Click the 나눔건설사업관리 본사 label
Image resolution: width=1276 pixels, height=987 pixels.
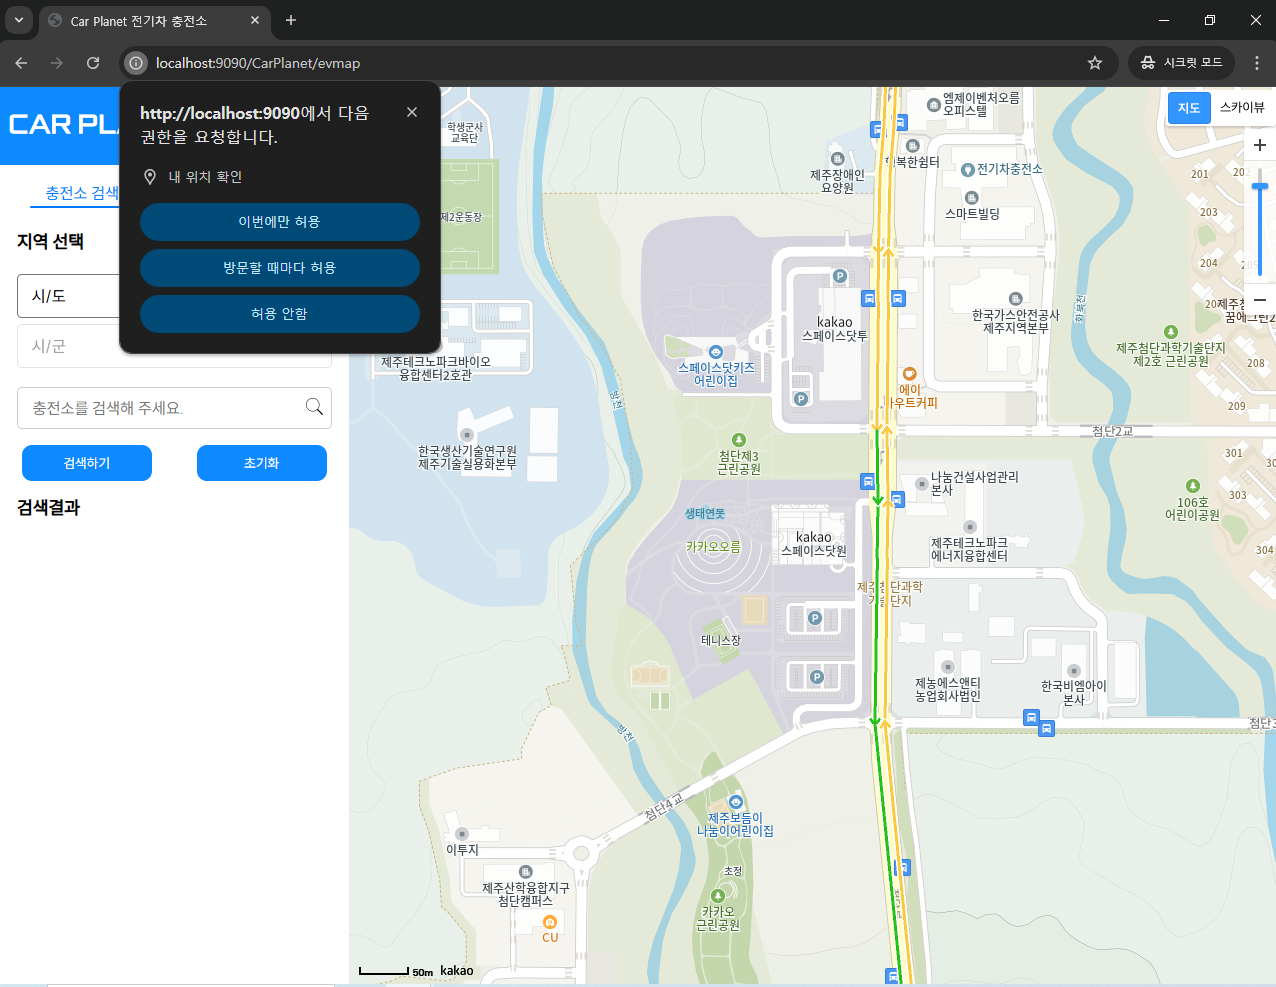coord(974,483)
